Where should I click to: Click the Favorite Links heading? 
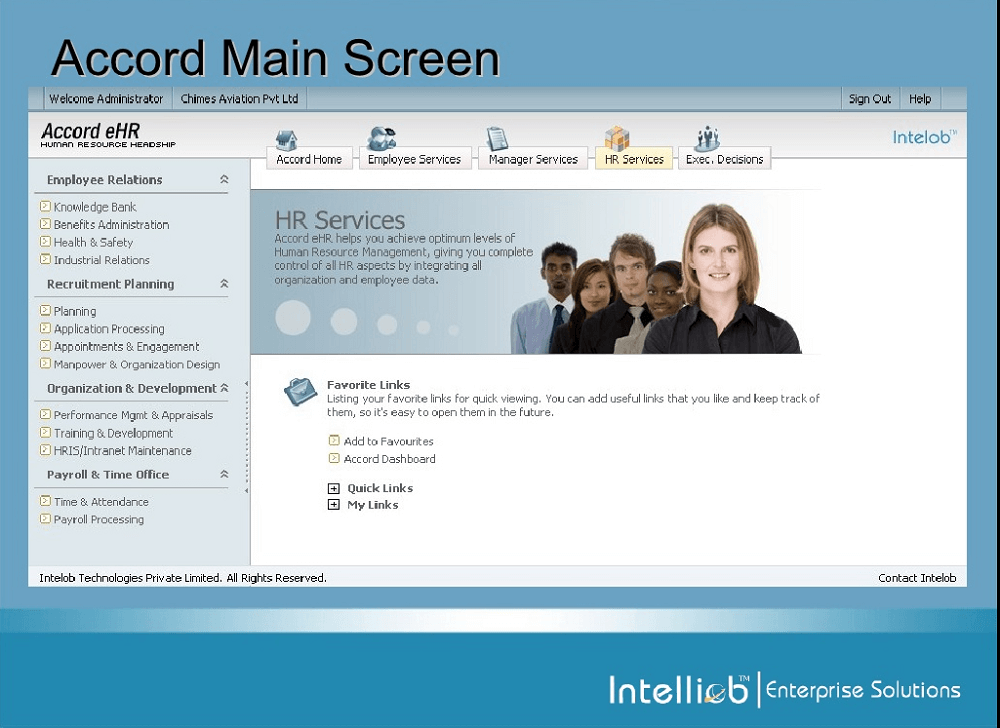coord(368,384)
